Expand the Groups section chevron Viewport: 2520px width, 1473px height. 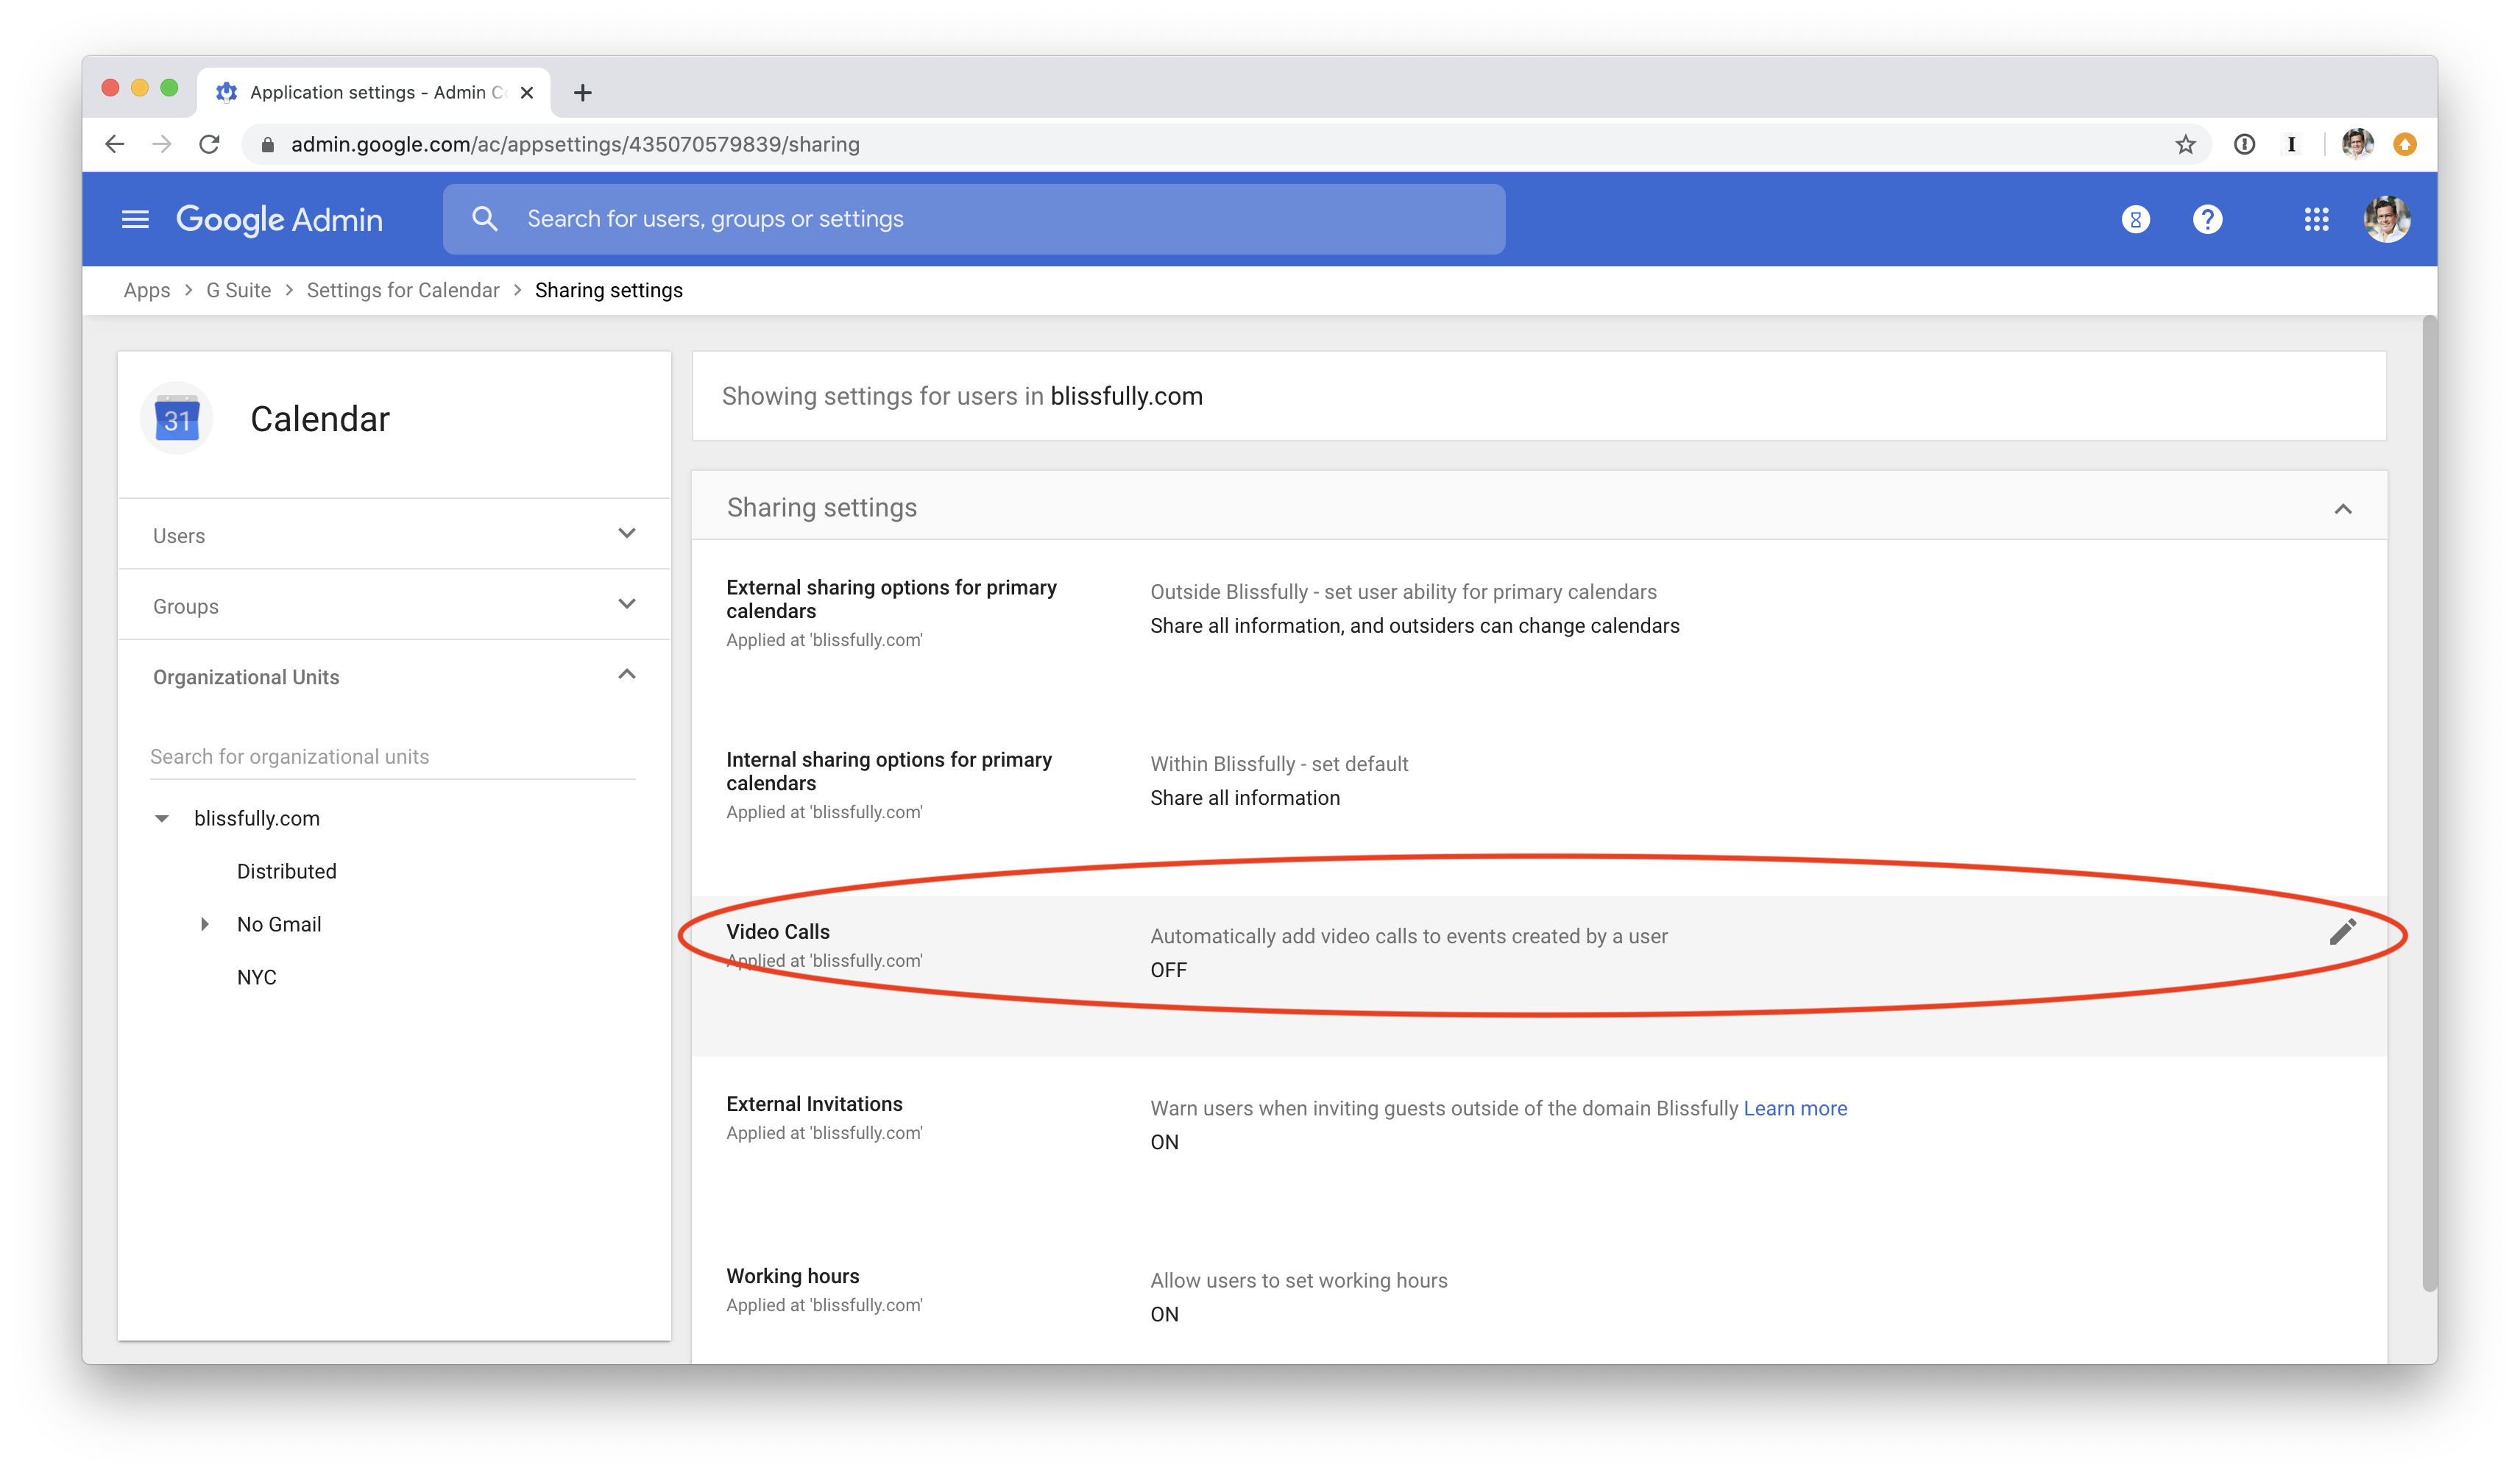[x=626, y=605]
